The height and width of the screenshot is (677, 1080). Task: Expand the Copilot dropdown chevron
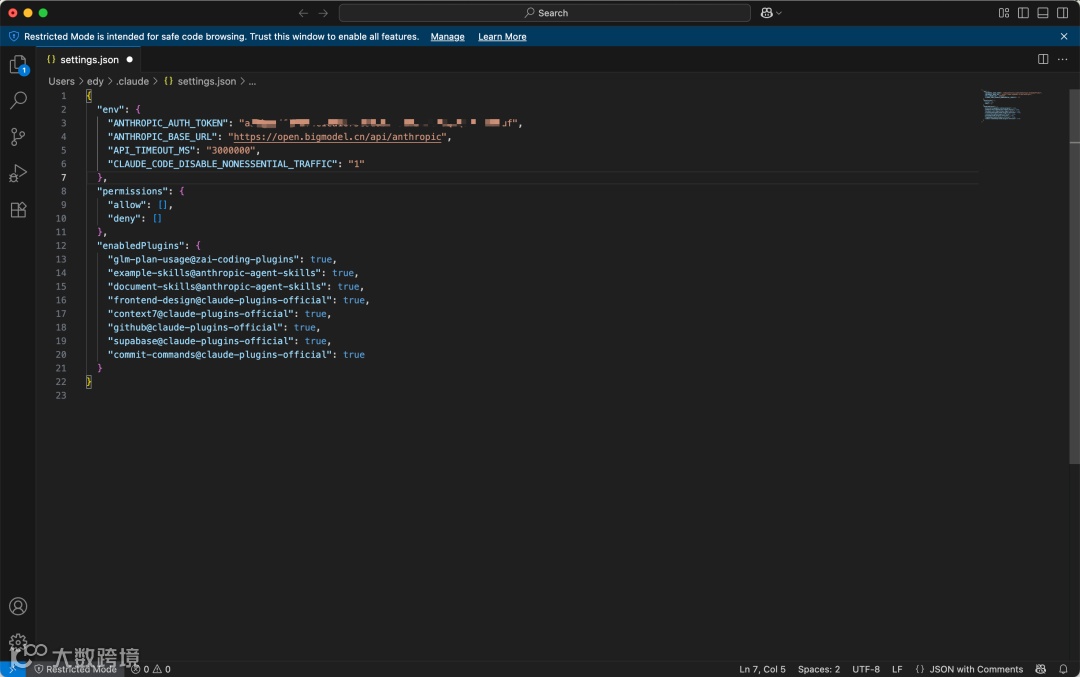[x=779, y=13]
